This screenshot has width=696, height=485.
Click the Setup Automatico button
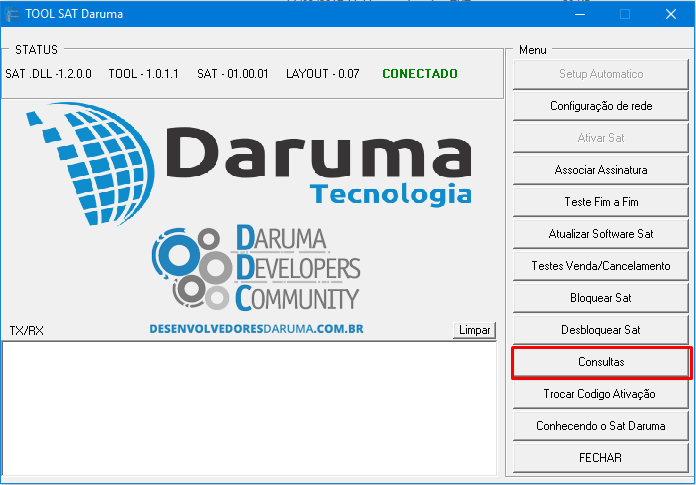(601, 74)
